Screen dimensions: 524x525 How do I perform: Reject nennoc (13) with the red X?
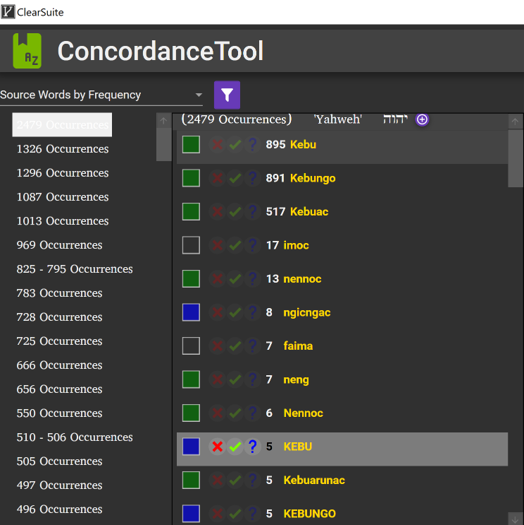[x=217, y=279]
